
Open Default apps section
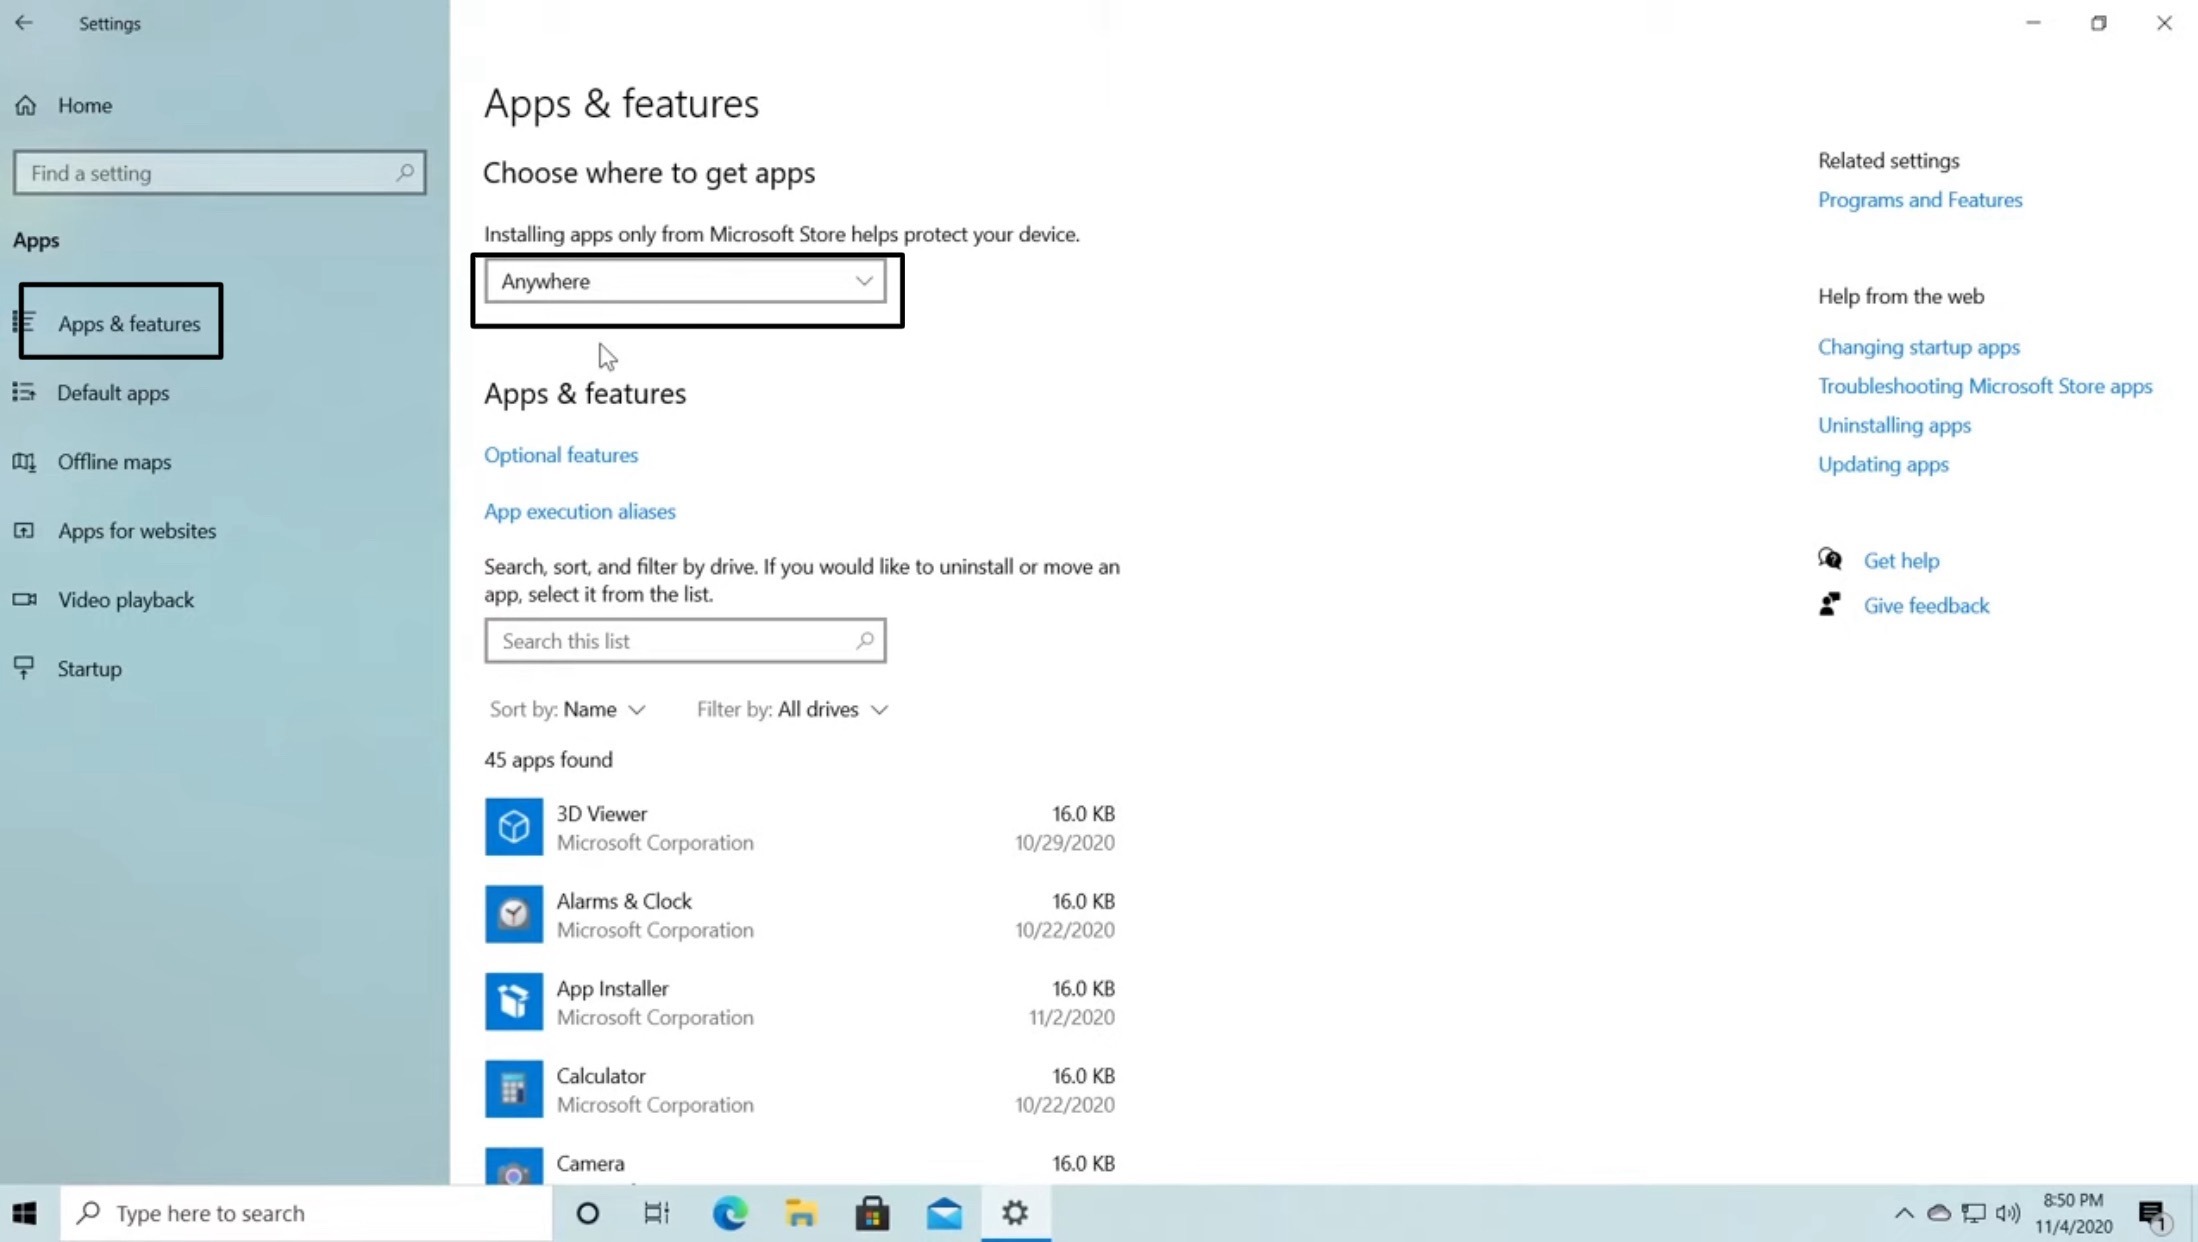(113, 392)
